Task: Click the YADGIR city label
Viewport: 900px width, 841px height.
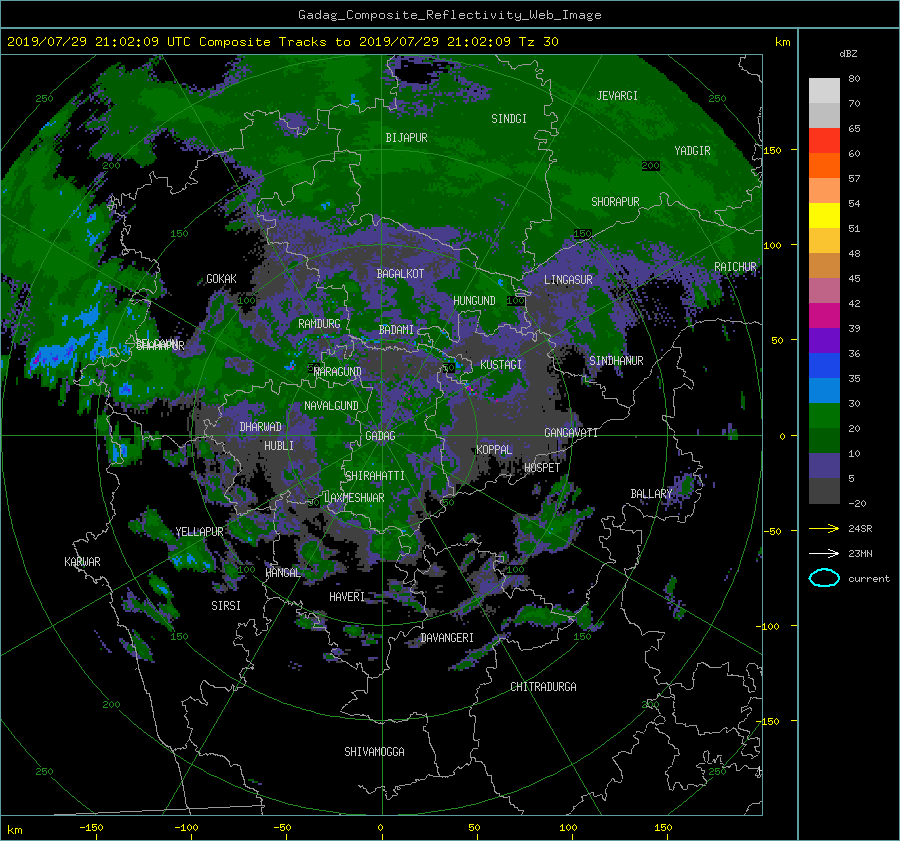Action: [692, 151]
